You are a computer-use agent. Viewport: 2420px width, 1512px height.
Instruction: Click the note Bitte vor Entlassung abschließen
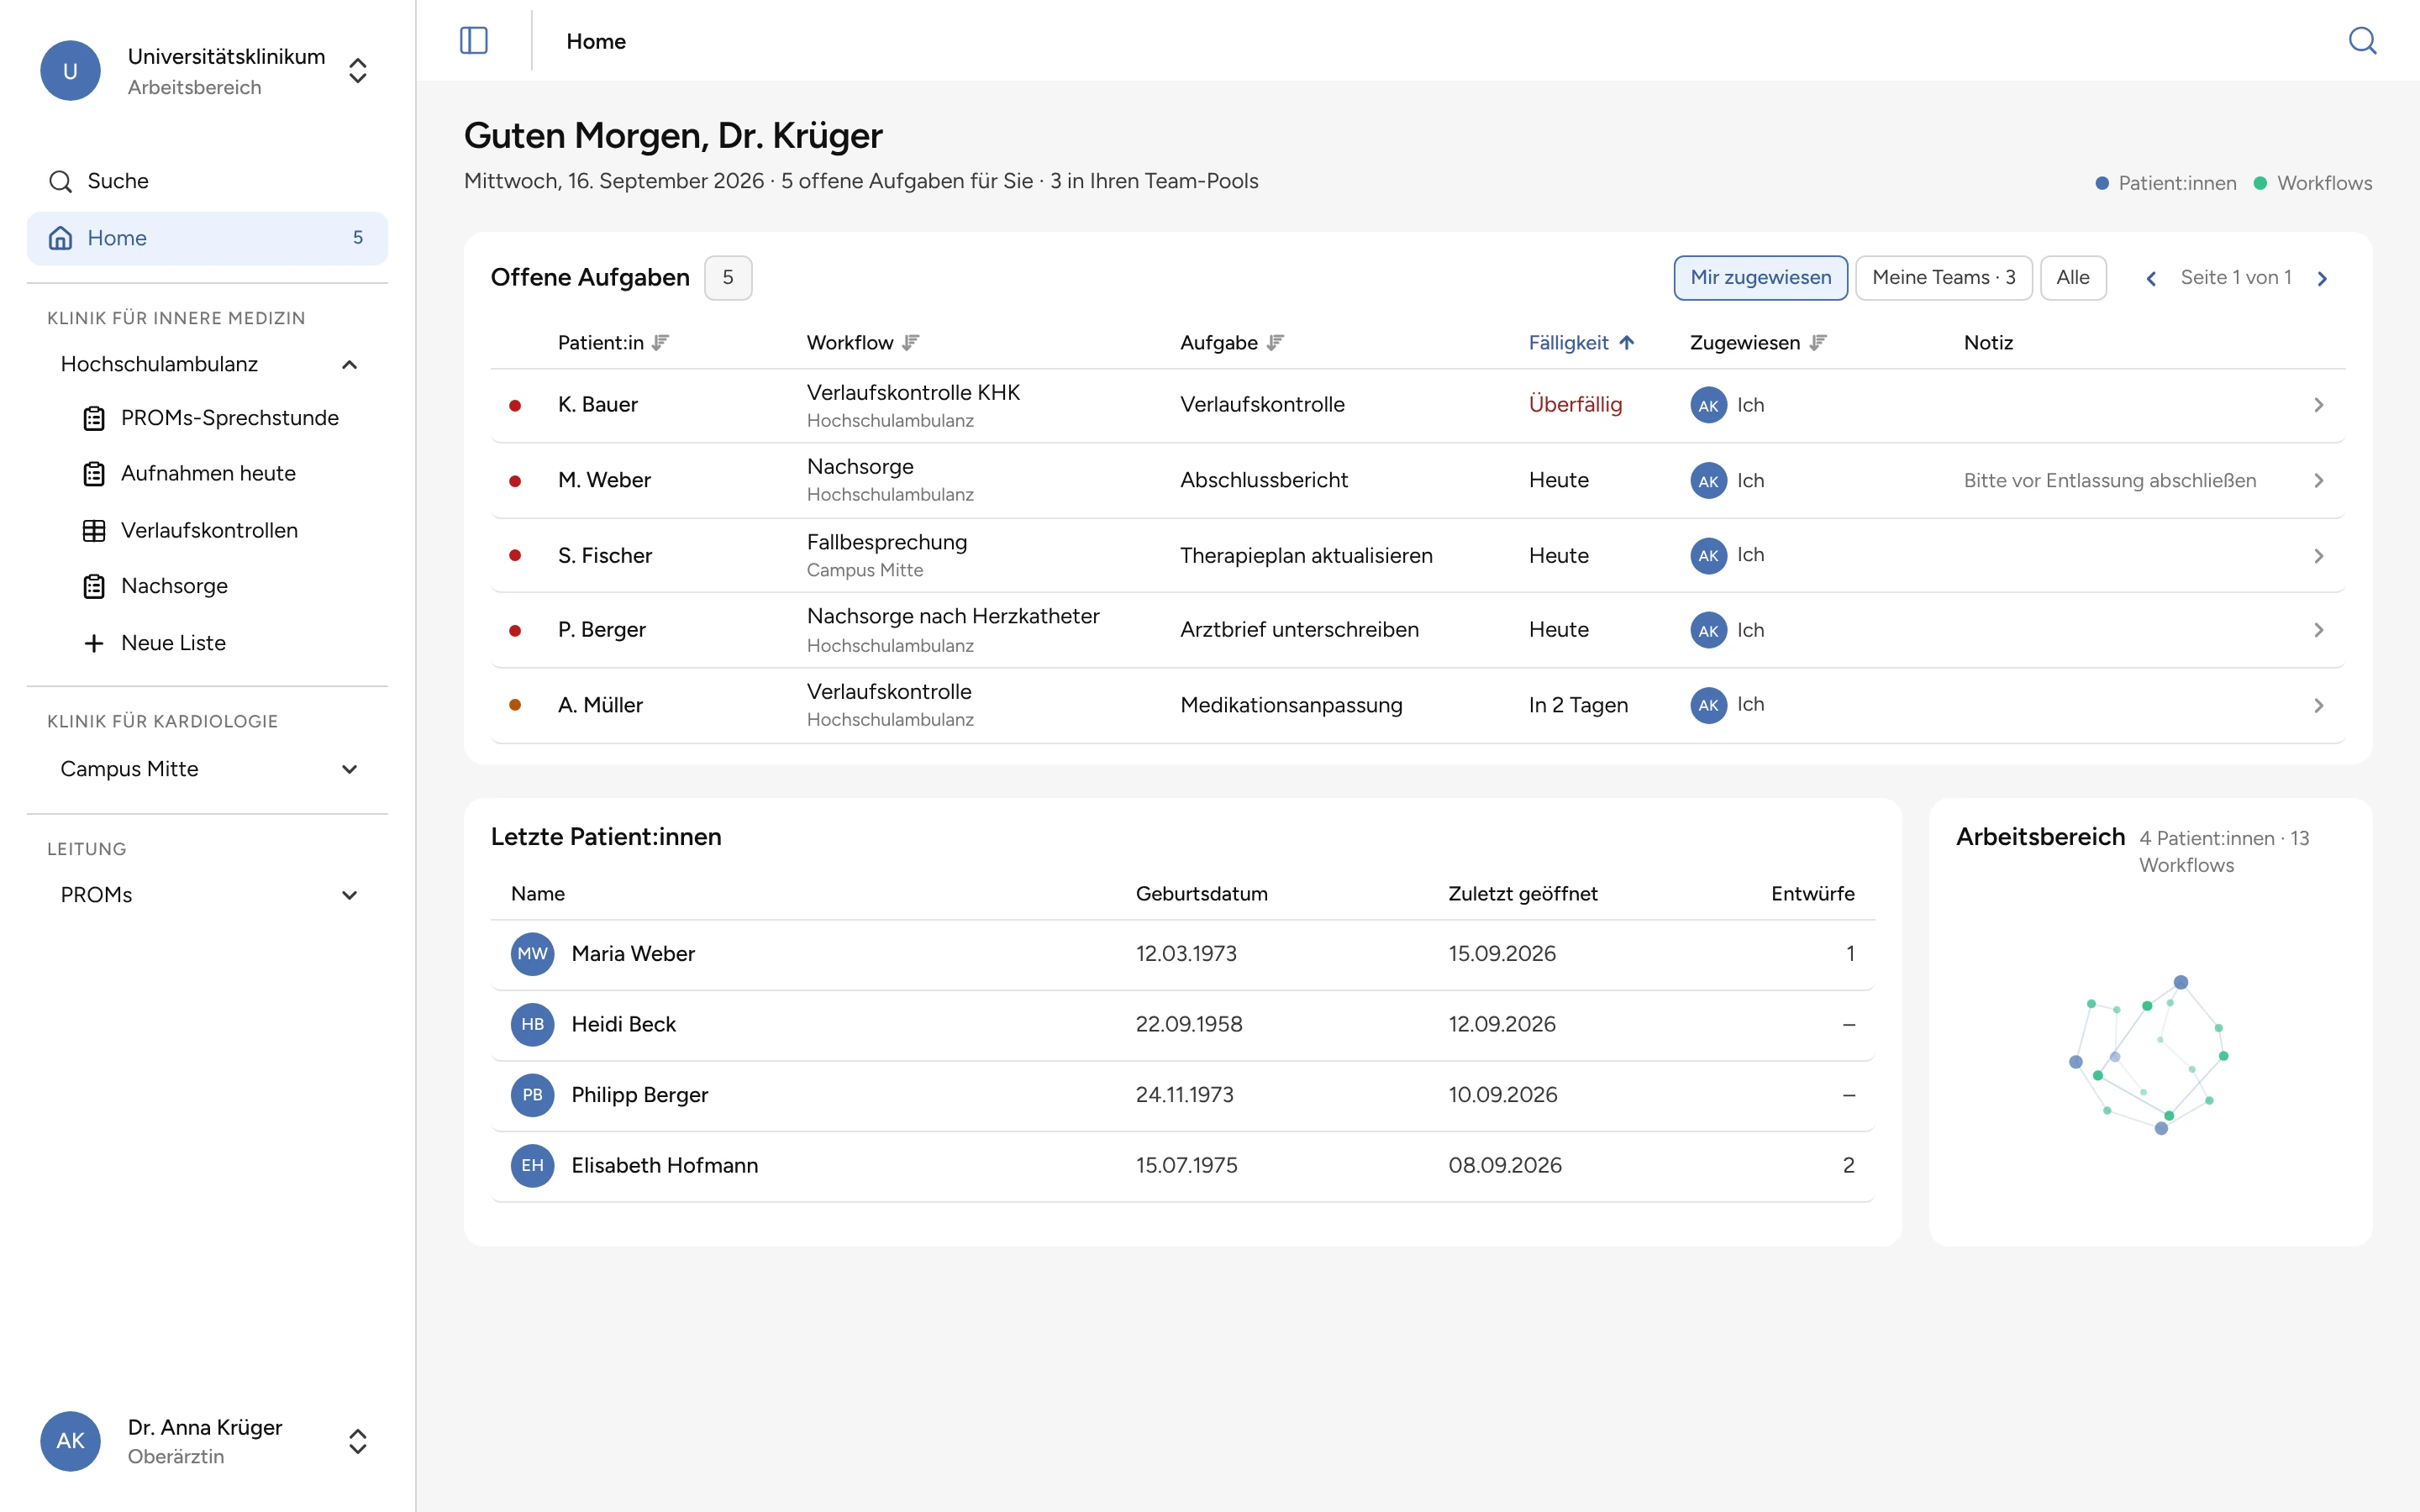(x=2109, y=481)
